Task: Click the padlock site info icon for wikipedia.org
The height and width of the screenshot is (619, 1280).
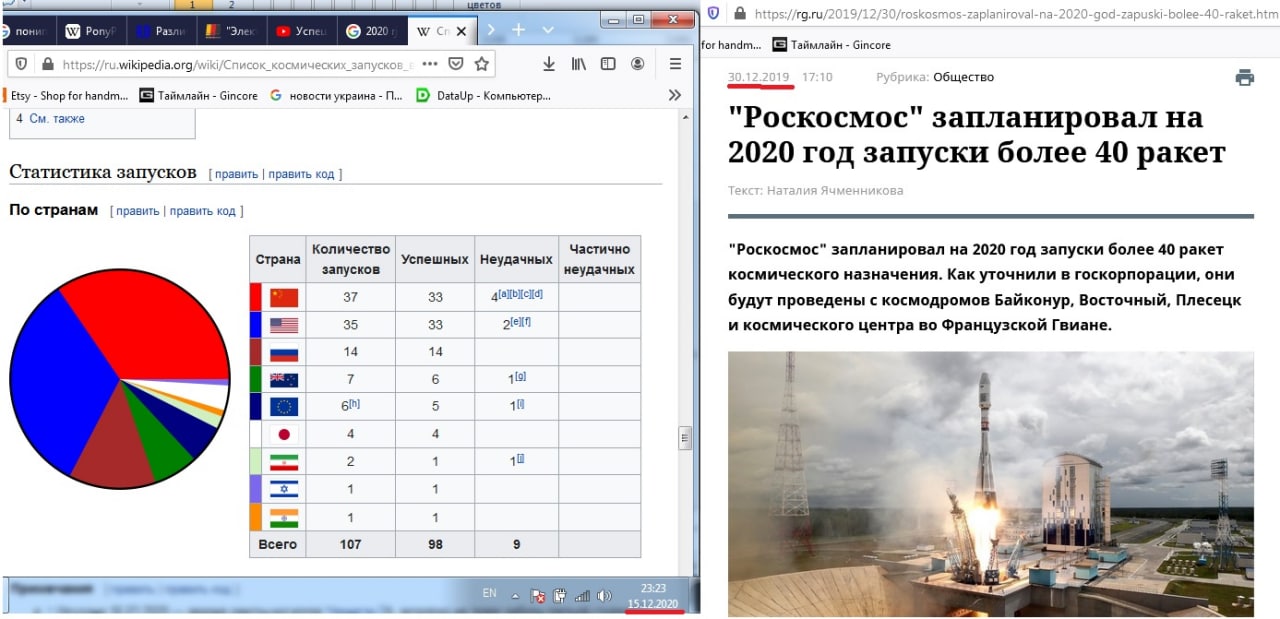Action: pos(46,64)
